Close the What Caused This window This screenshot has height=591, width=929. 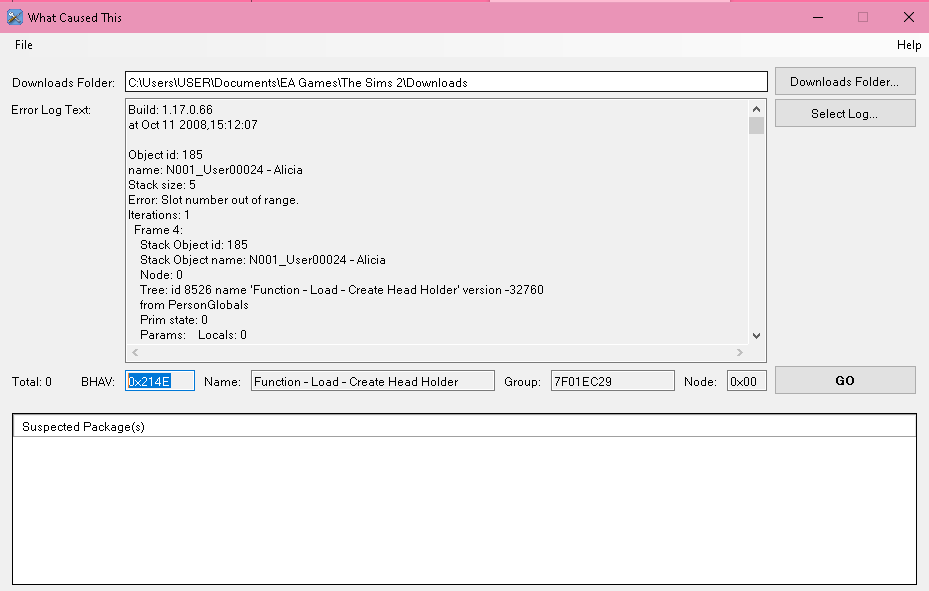pos(908,17)
